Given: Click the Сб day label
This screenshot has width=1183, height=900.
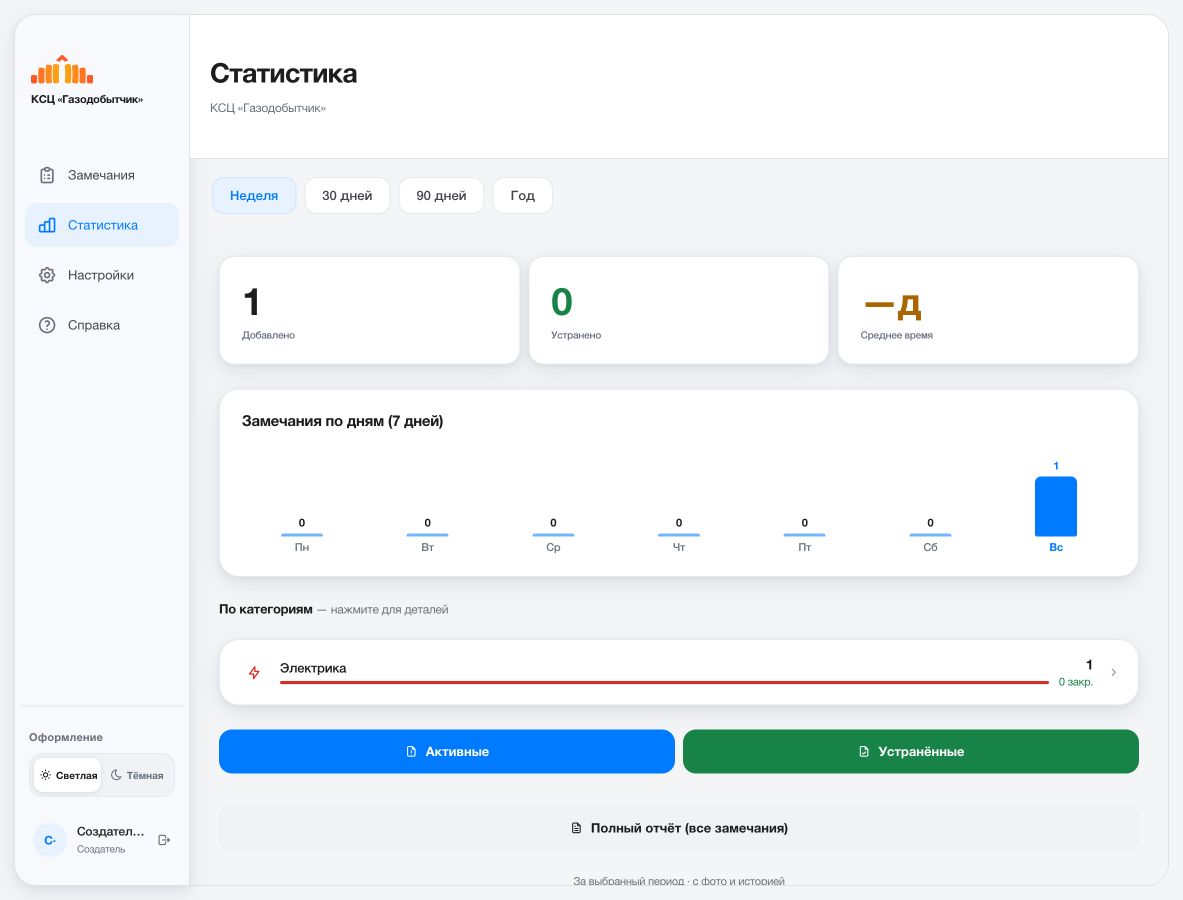Looking at the screenshot, I should 930,547.
